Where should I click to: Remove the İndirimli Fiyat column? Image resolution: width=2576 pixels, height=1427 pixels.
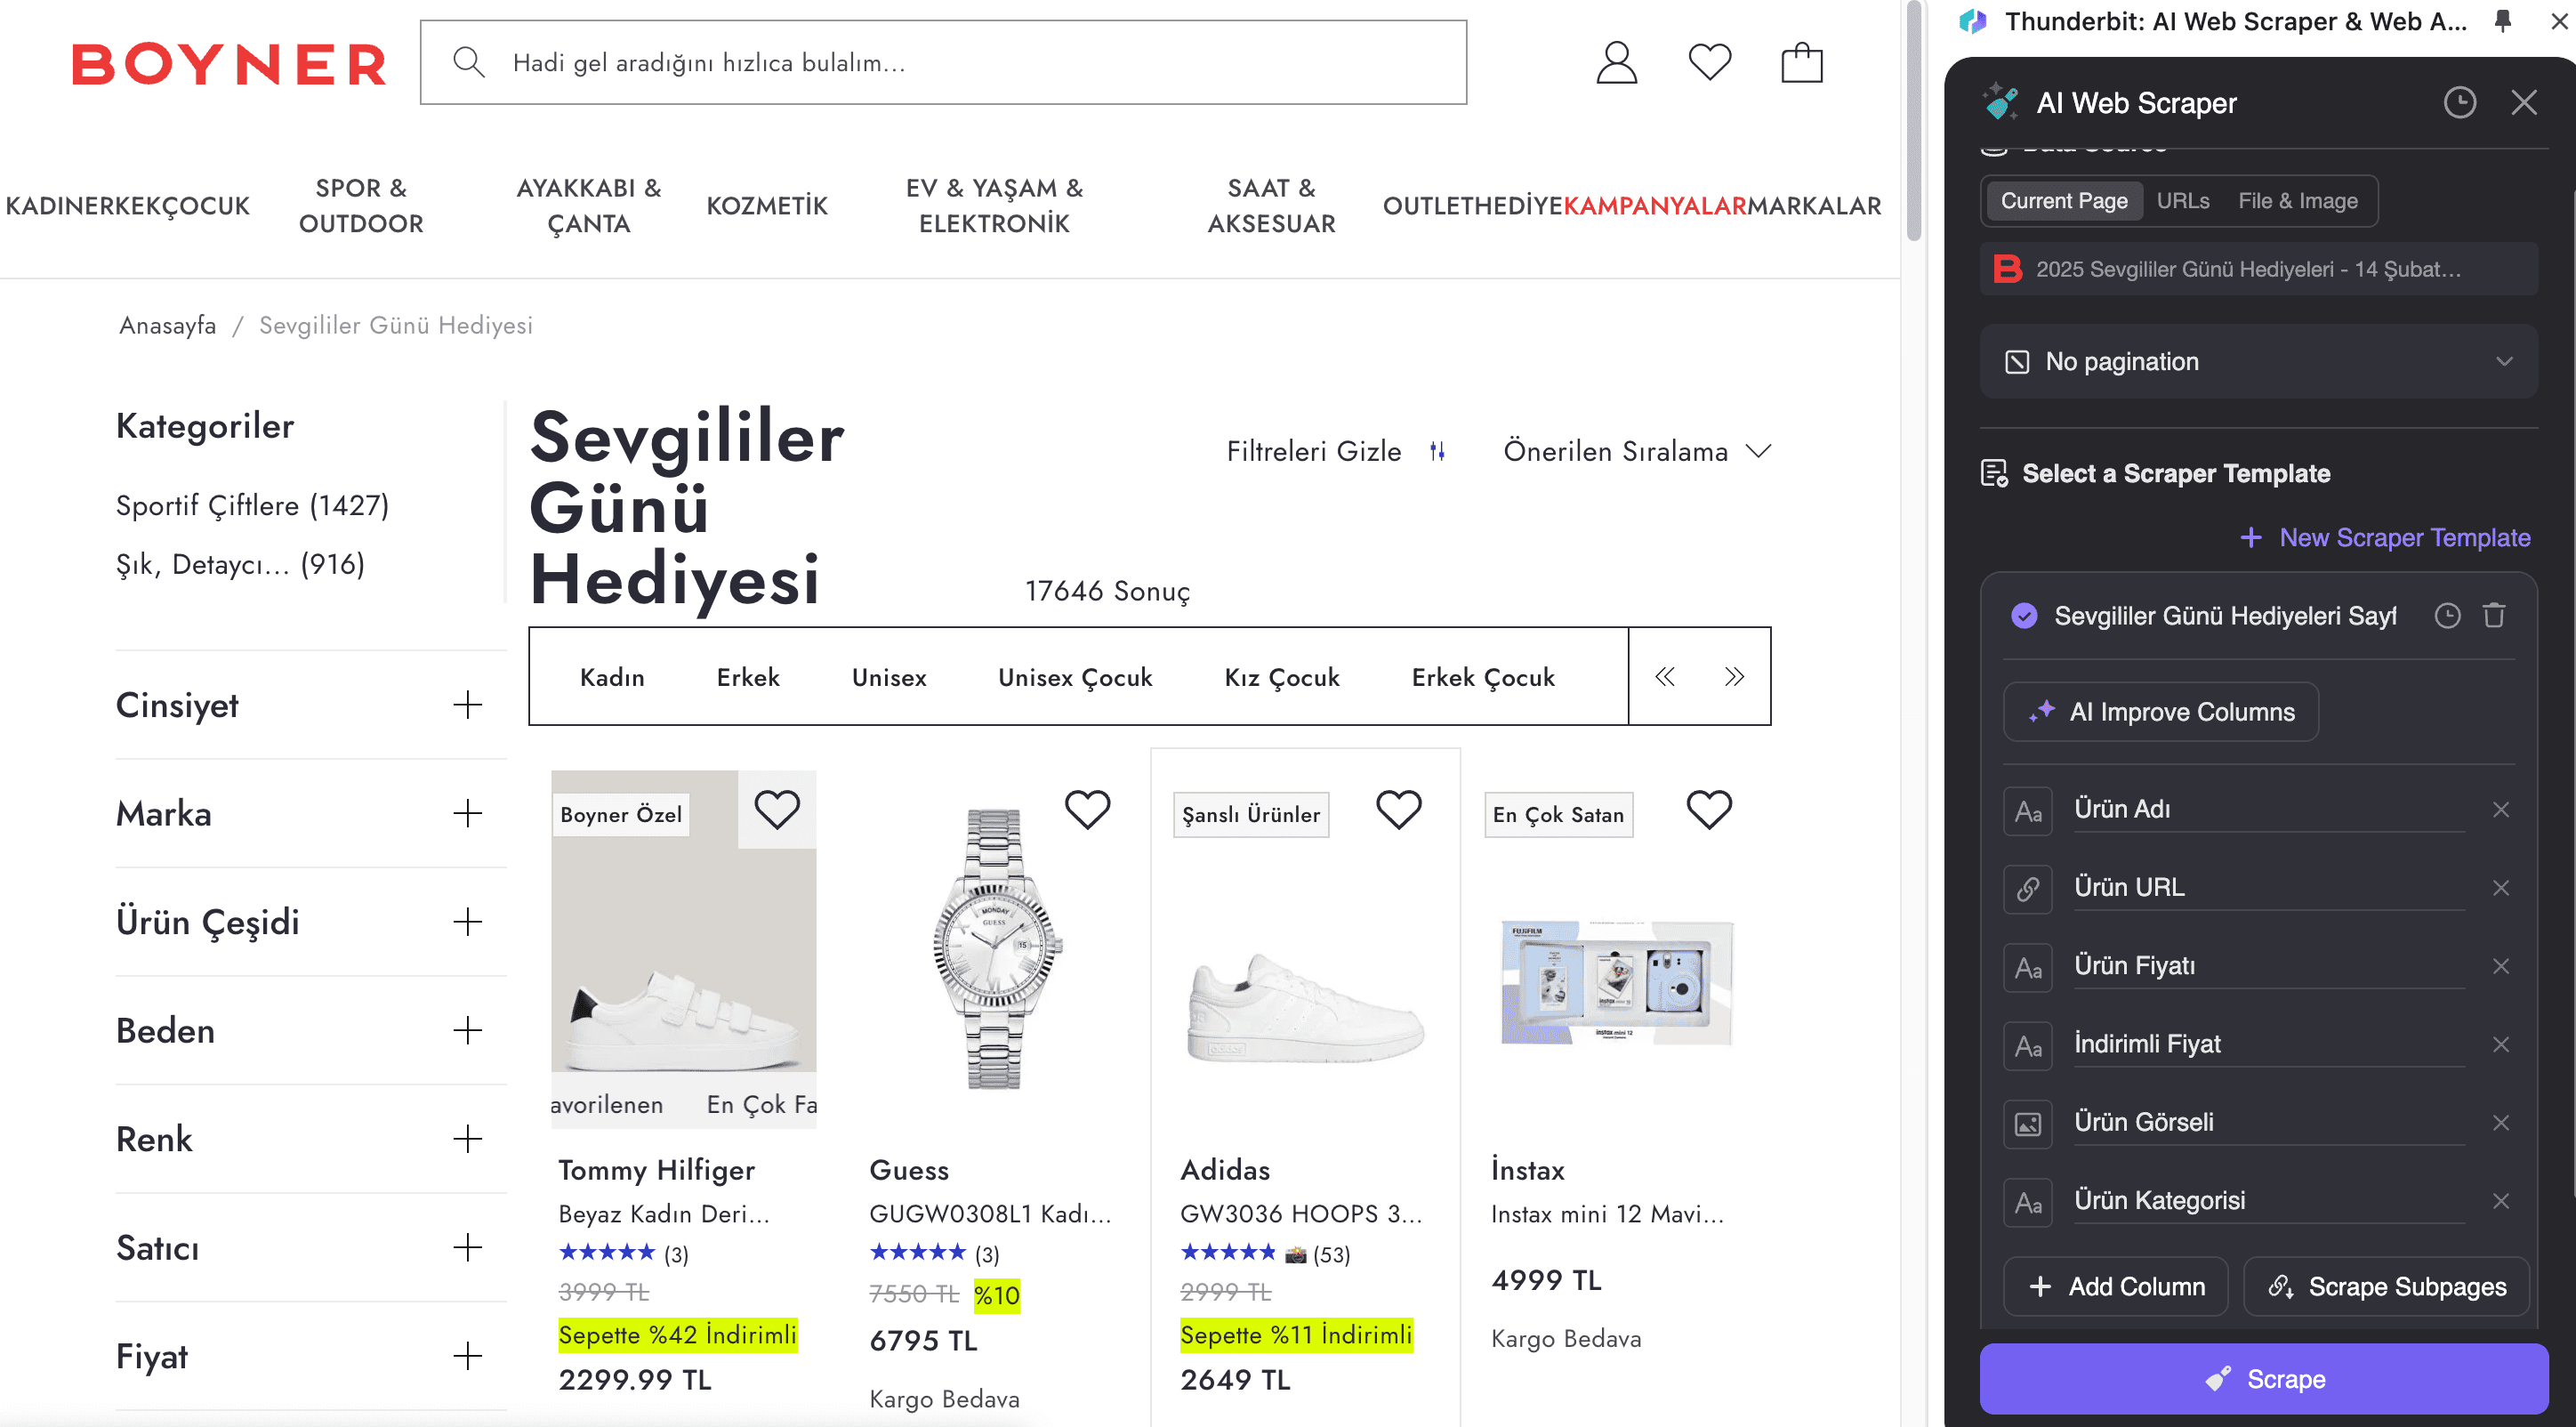[2501, 1045]
